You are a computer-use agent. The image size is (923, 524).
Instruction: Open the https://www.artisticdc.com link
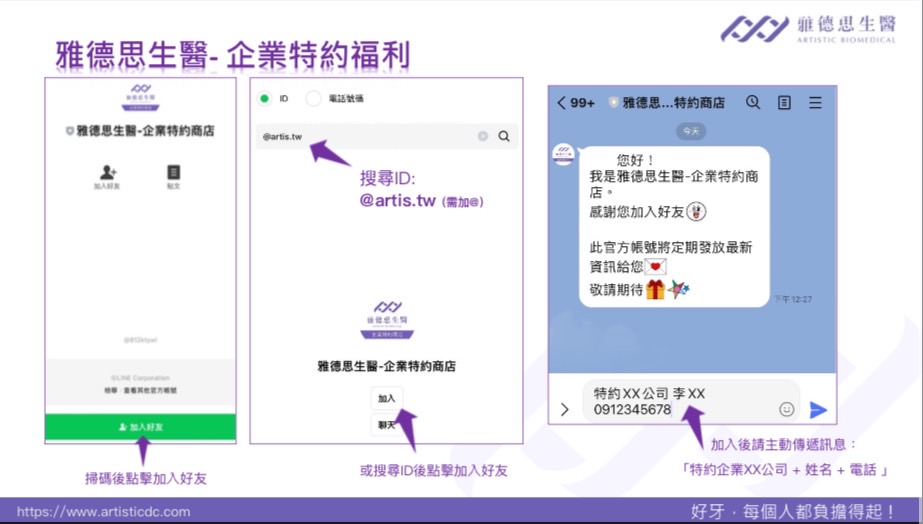point(104,512)
